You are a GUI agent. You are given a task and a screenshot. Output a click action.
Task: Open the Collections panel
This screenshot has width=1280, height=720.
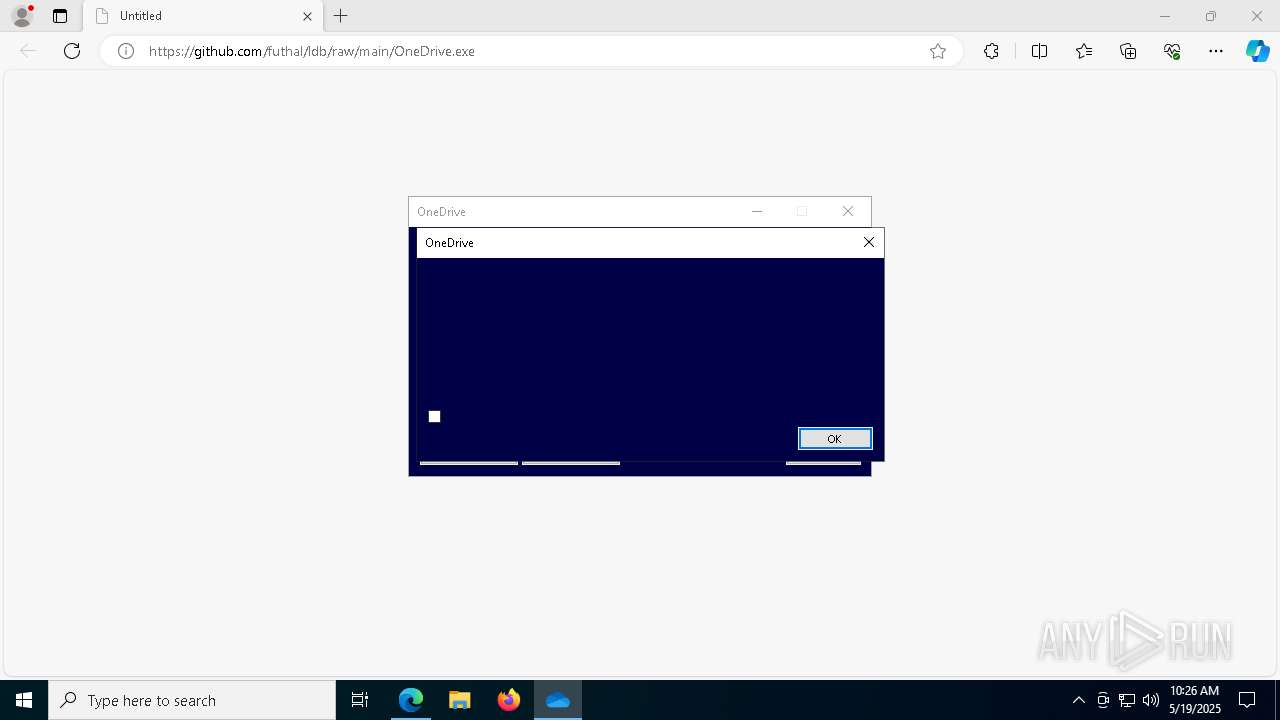[x=1128, y=51]
